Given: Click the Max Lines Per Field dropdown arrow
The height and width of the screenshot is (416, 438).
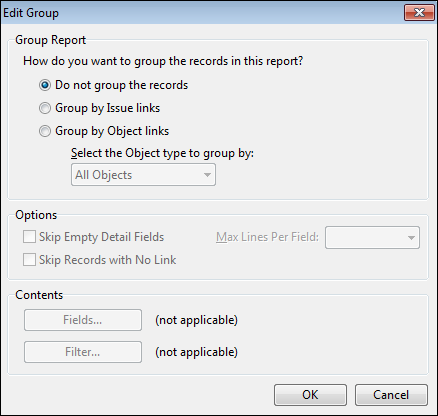Looking at the screenshot, I should pos(411,238).
